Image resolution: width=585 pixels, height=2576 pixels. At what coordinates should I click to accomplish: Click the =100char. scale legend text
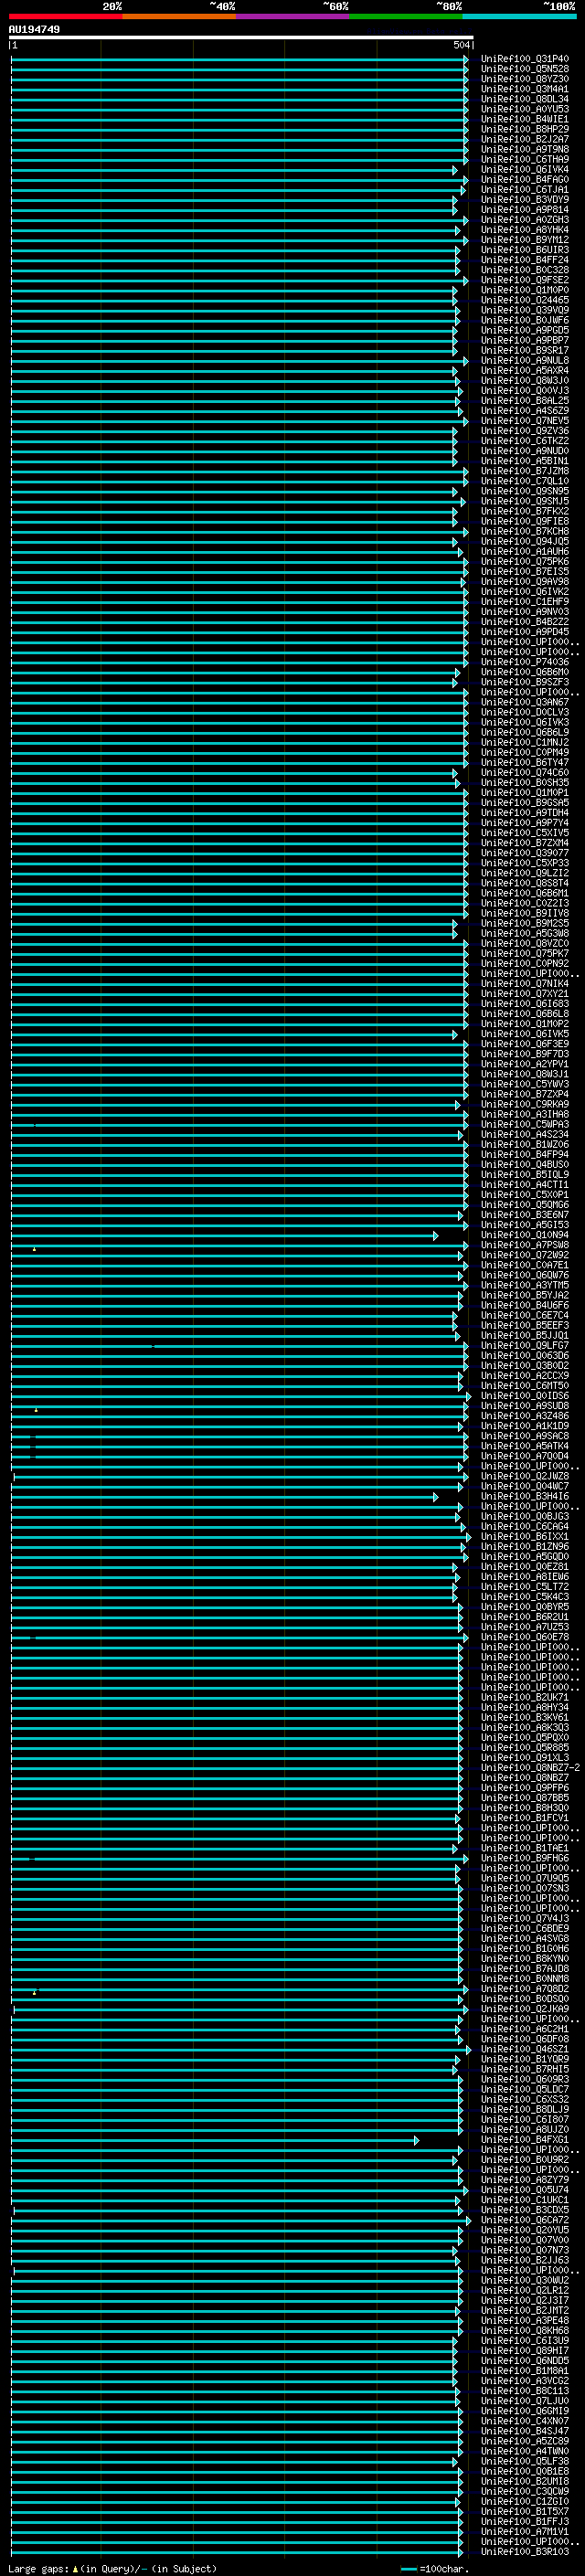[x=444, y=2569]
